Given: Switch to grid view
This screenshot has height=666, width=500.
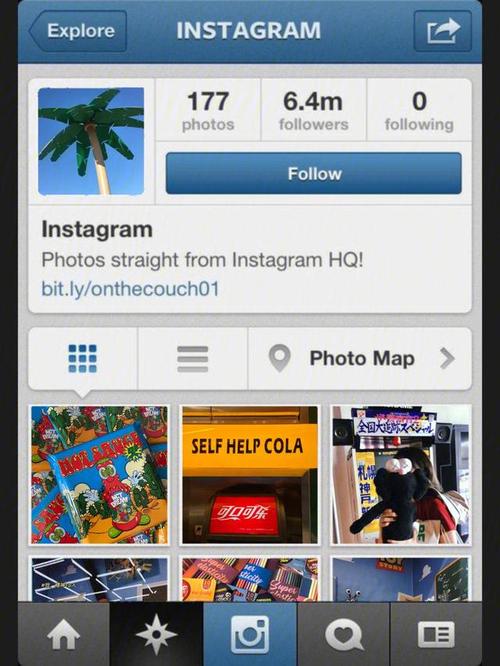Looking at the screenshot, I should pos(82,358).
